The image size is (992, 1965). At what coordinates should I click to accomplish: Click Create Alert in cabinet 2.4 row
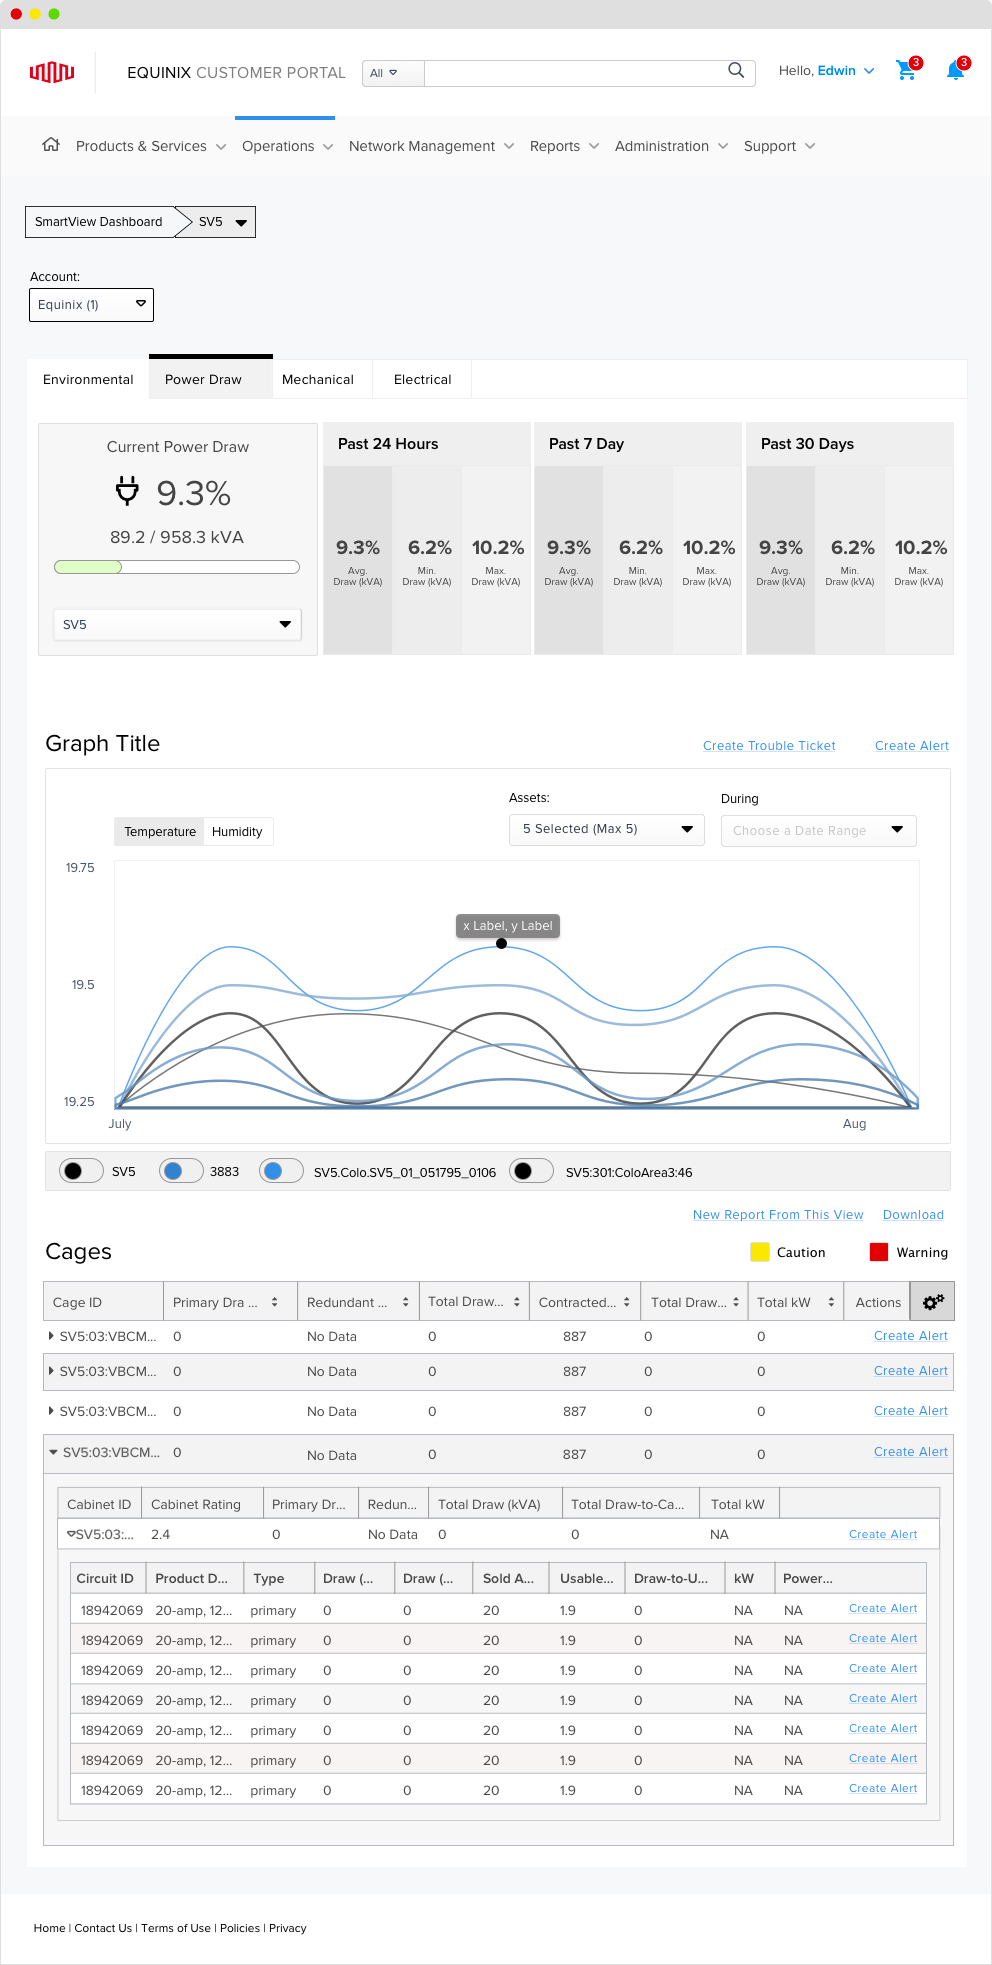pyautogui.click(x=883, y=1534)
